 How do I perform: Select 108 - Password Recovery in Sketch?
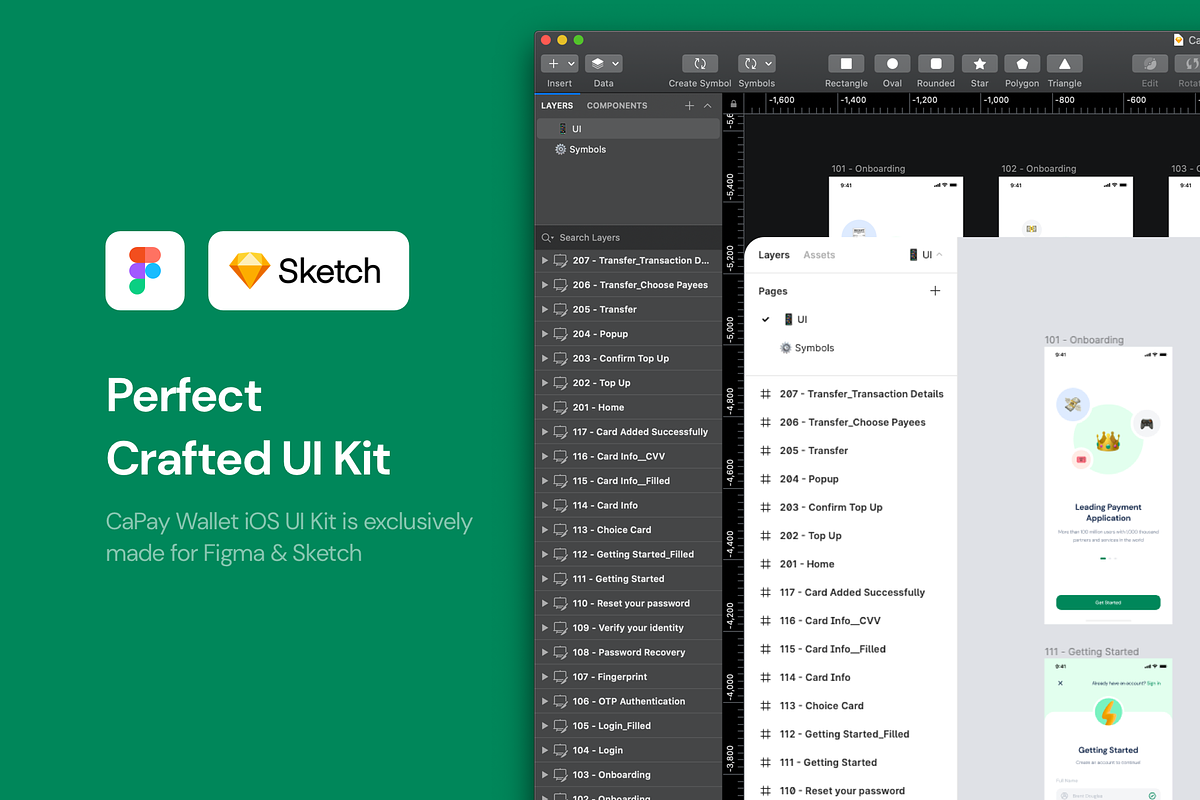pyautogui.click(x=628, y=652)
